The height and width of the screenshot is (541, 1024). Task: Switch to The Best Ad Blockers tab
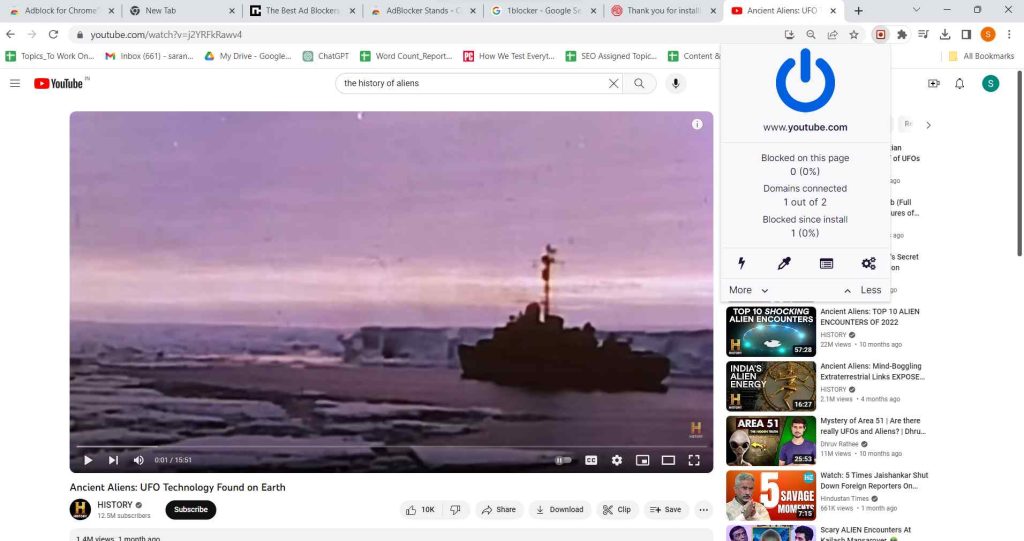click(302, 10)
